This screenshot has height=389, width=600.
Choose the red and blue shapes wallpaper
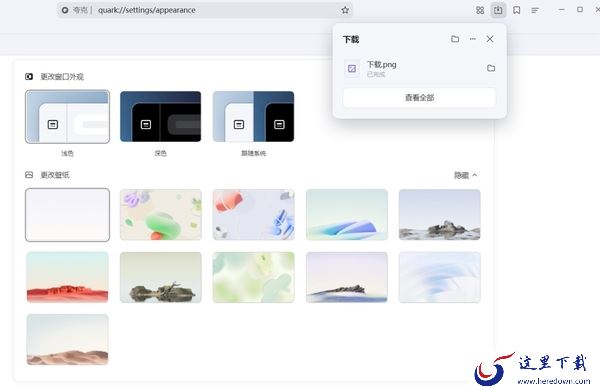[x=254, y=215]
